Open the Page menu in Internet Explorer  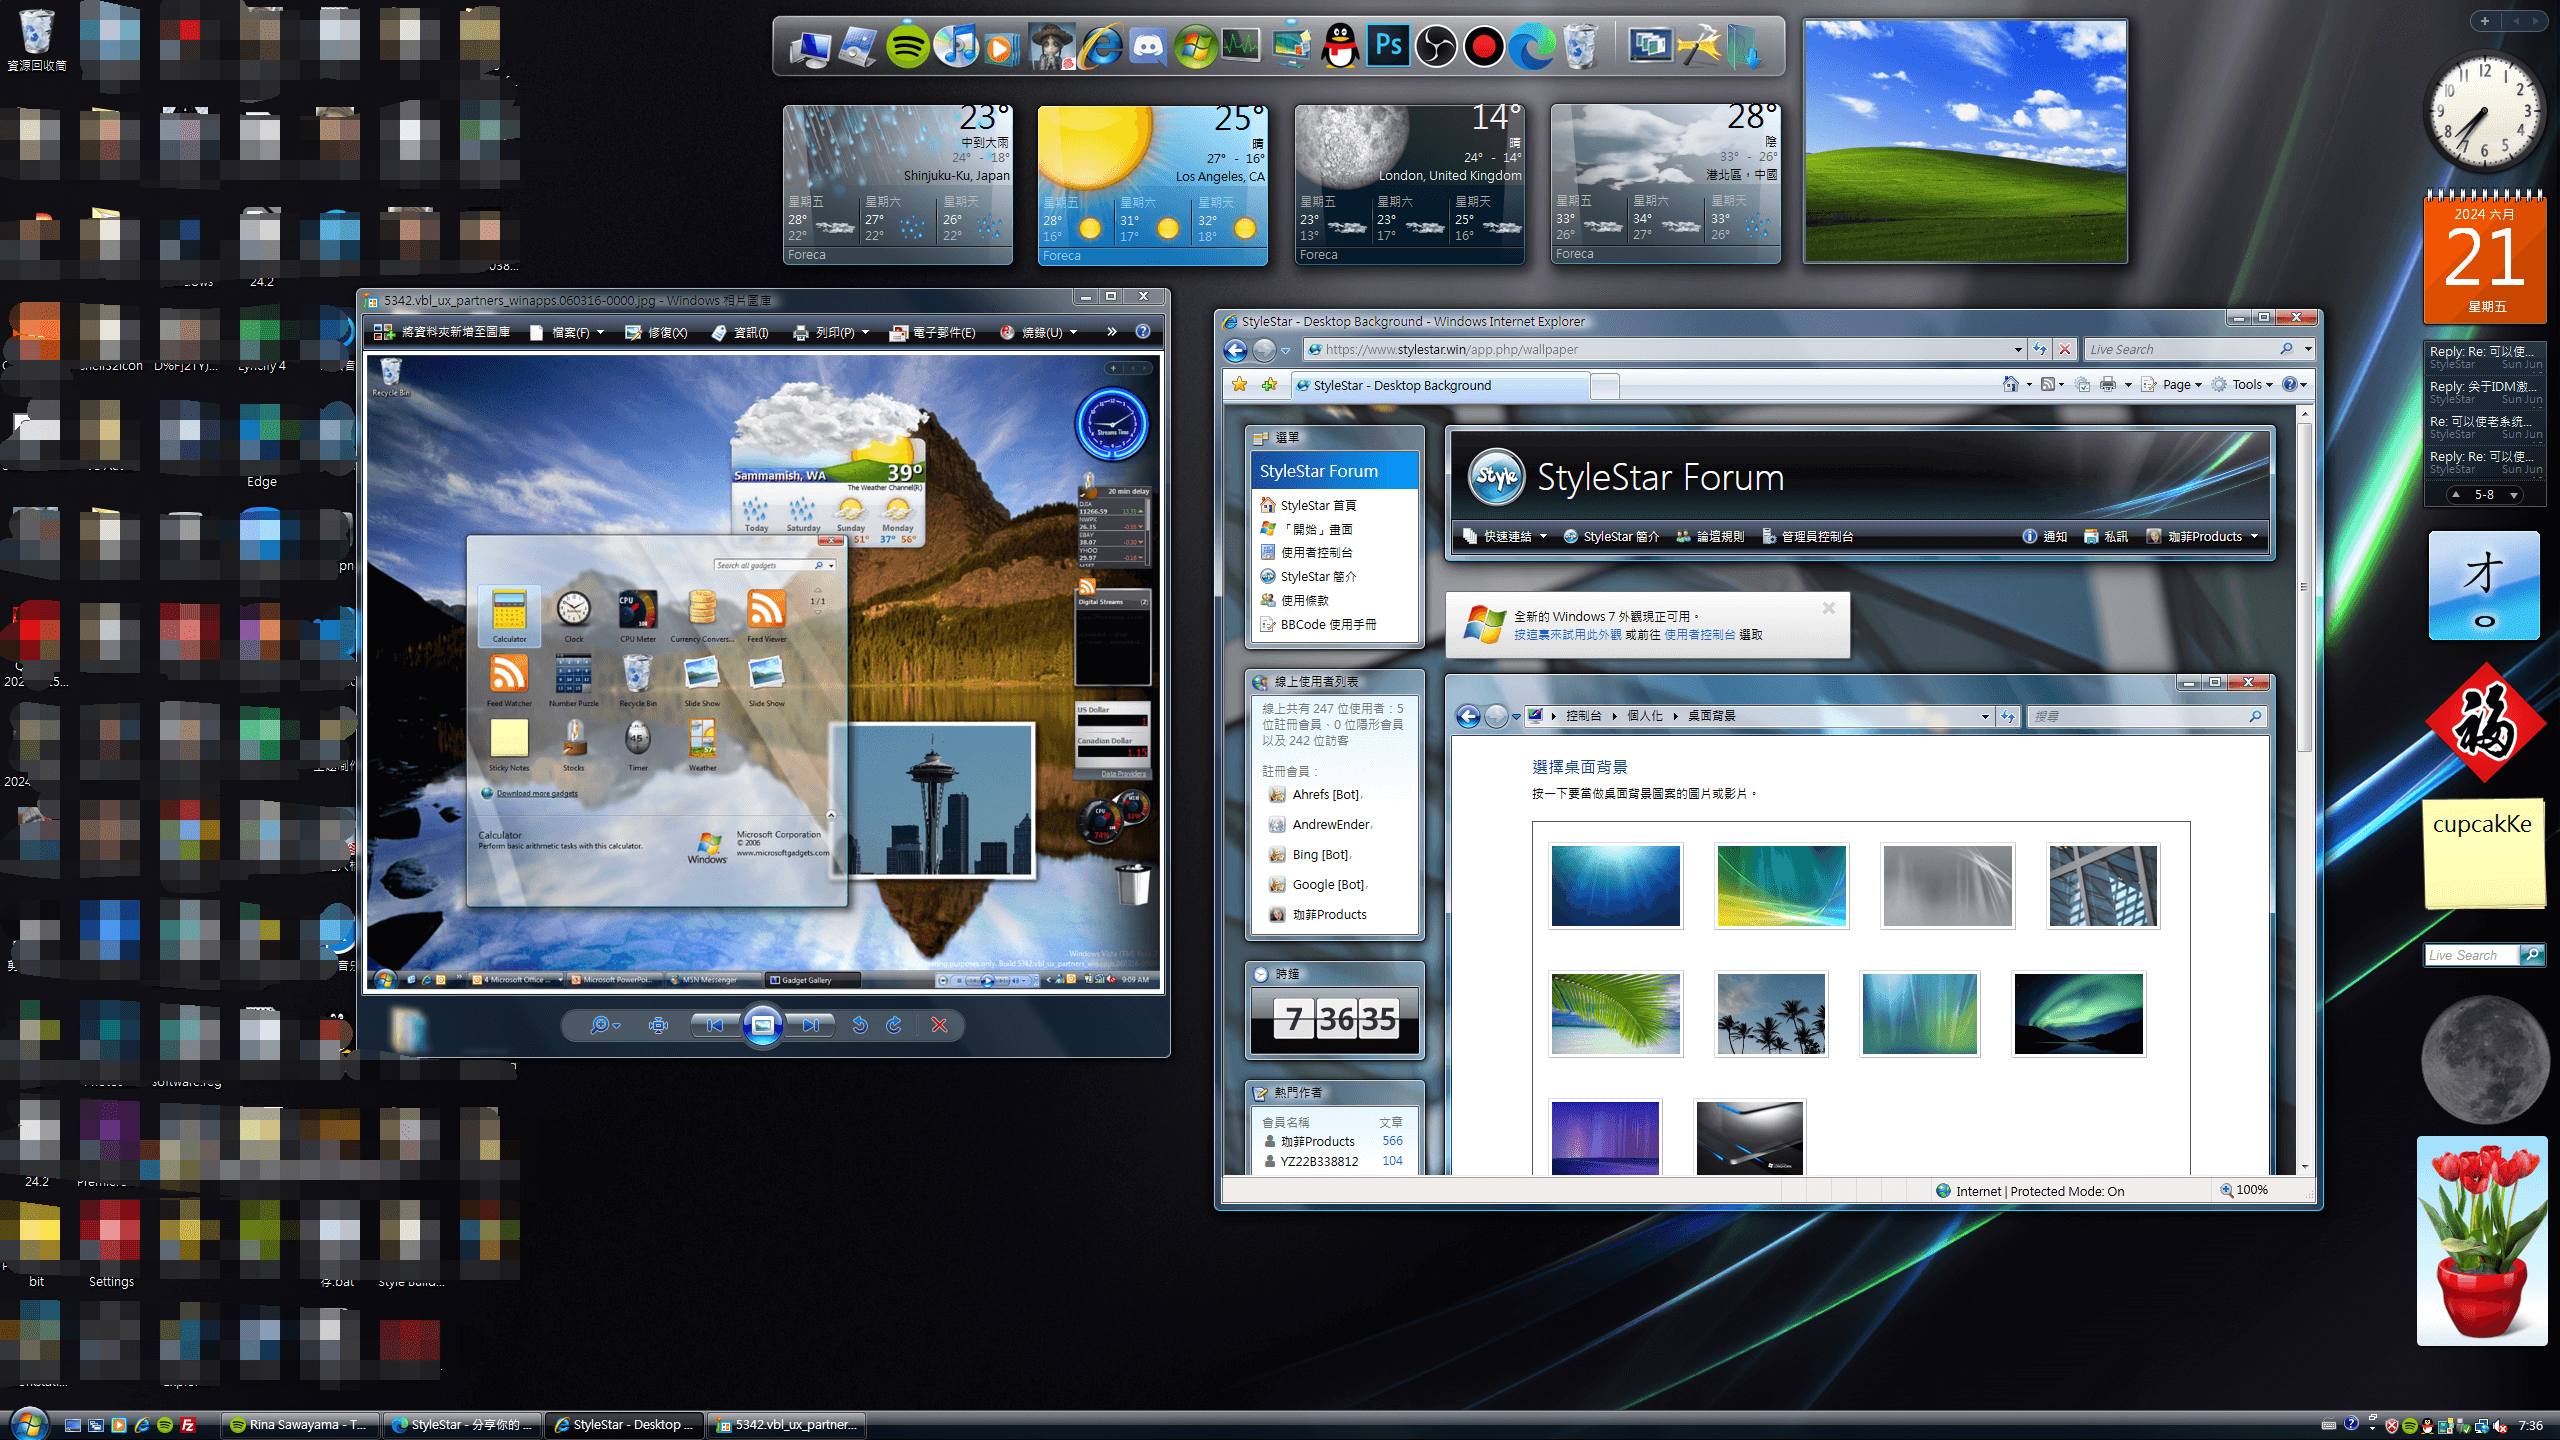[2172, 384]
